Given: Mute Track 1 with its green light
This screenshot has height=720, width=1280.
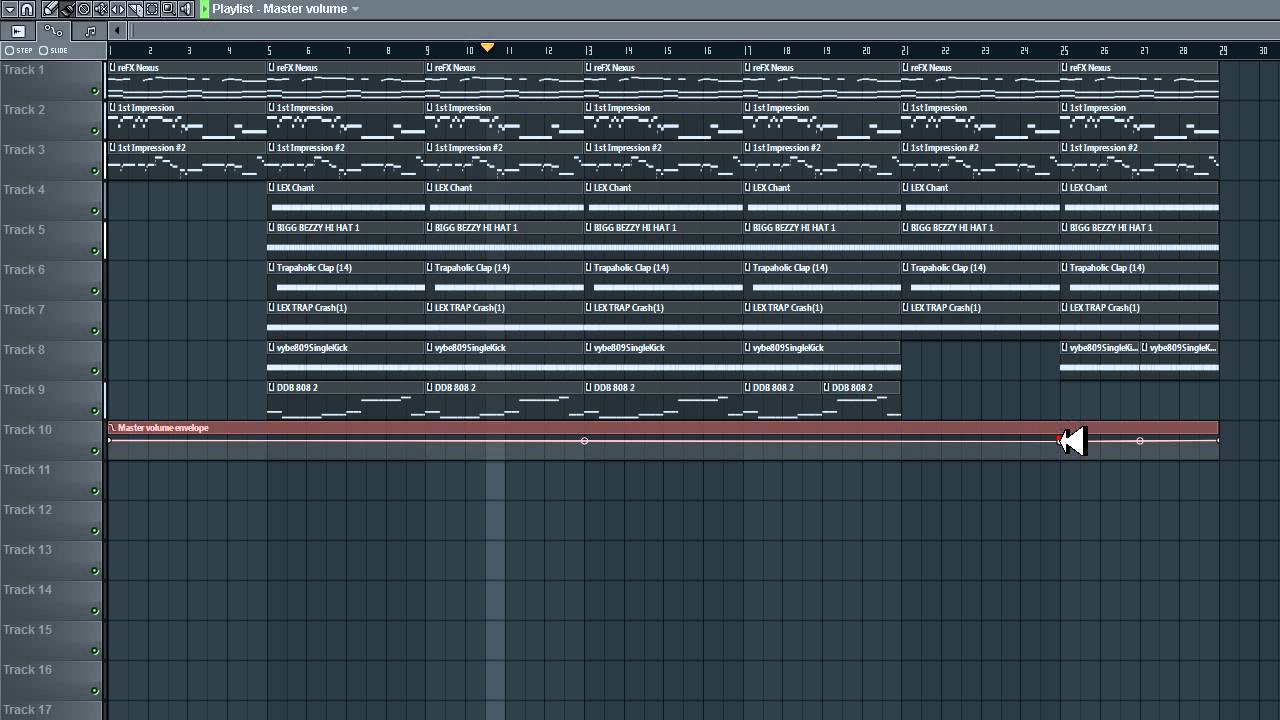Looking at the screenshot, I should [x=95, y=91].
